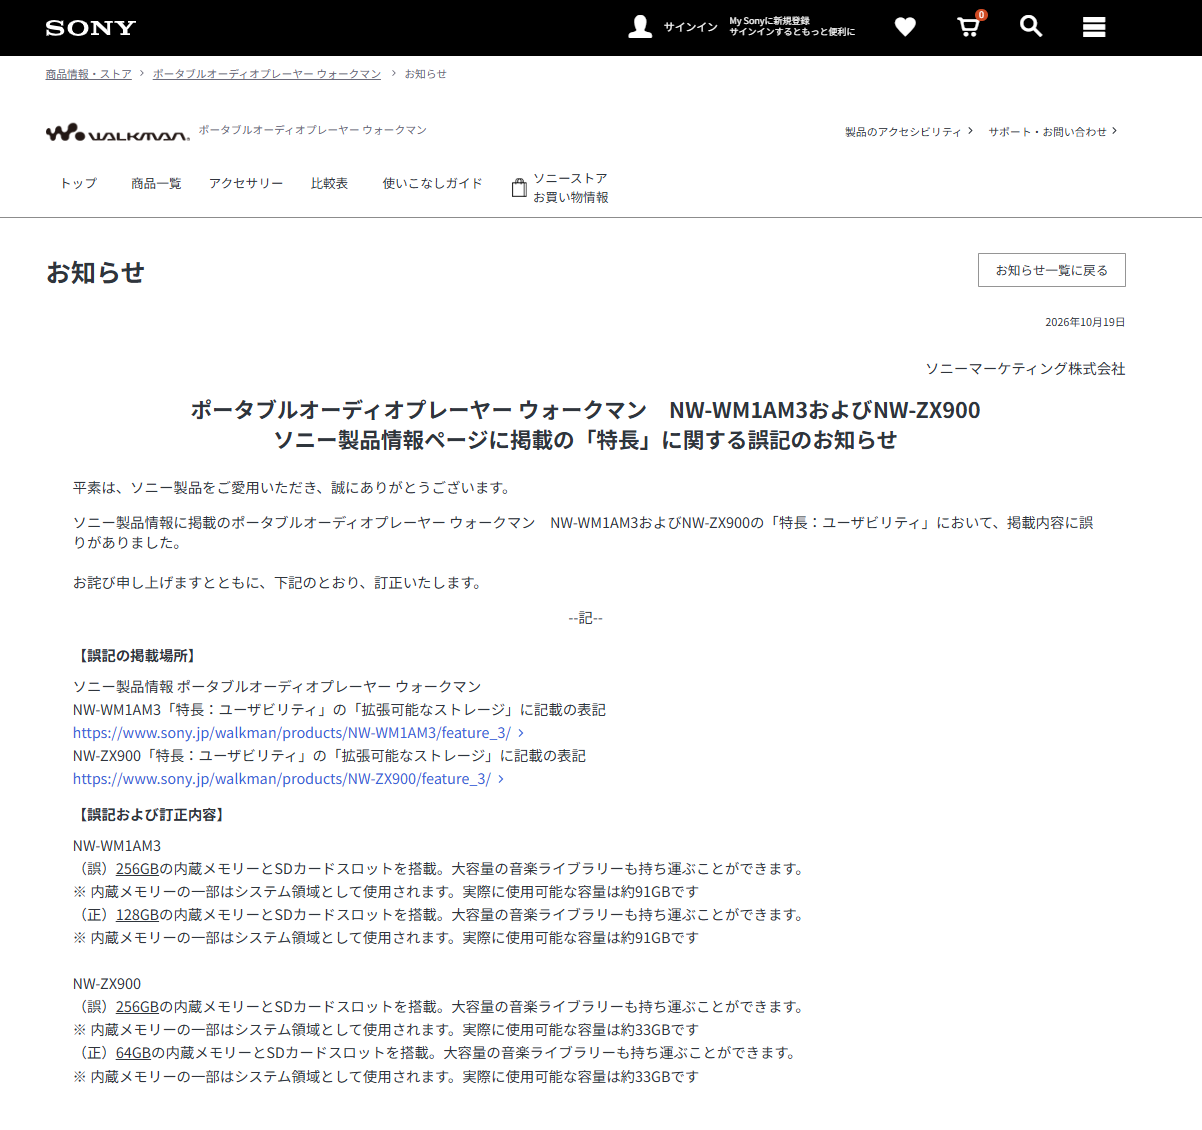Image resolution: width=1202 pixels, height=1130 pixels.
Task: Select the 使いこなしガイド menu item
Action: 432,183
